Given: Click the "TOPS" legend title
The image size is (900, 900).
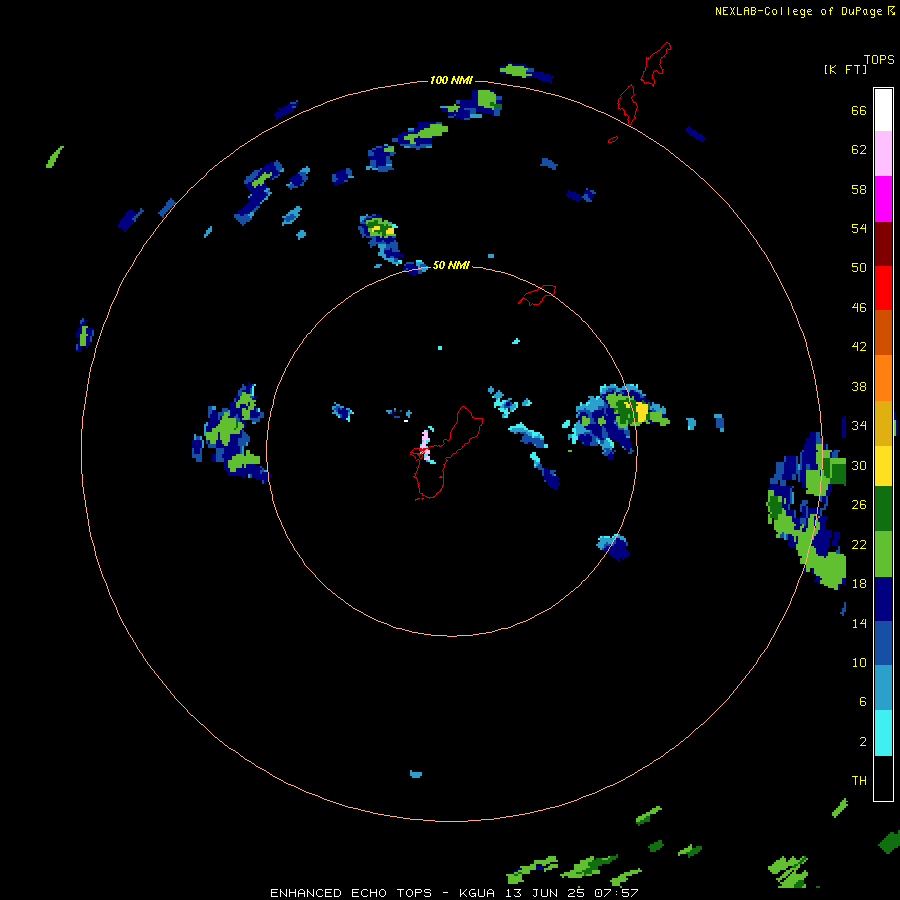Looking at the screenshot, I should tap(879, 59).
